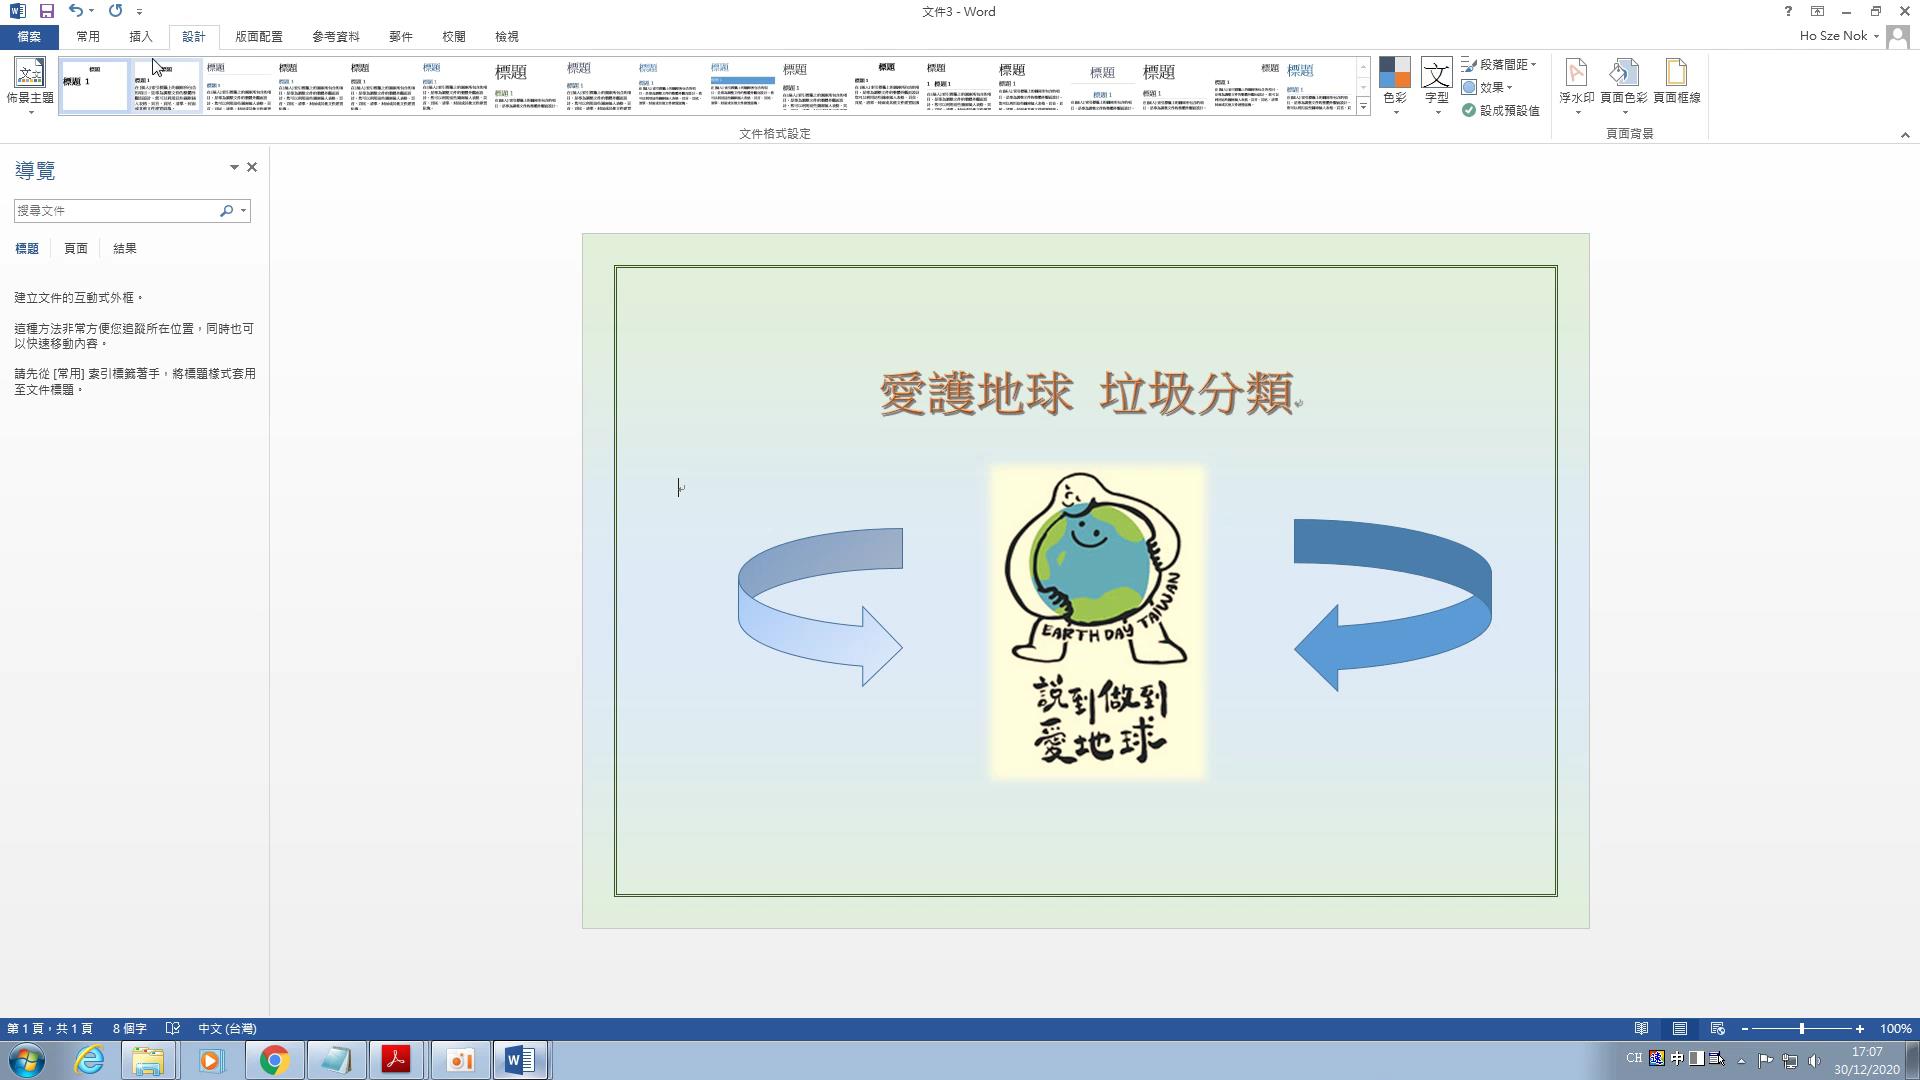
Task: Click the zoom slider handle
Action: point(1802,1028)
